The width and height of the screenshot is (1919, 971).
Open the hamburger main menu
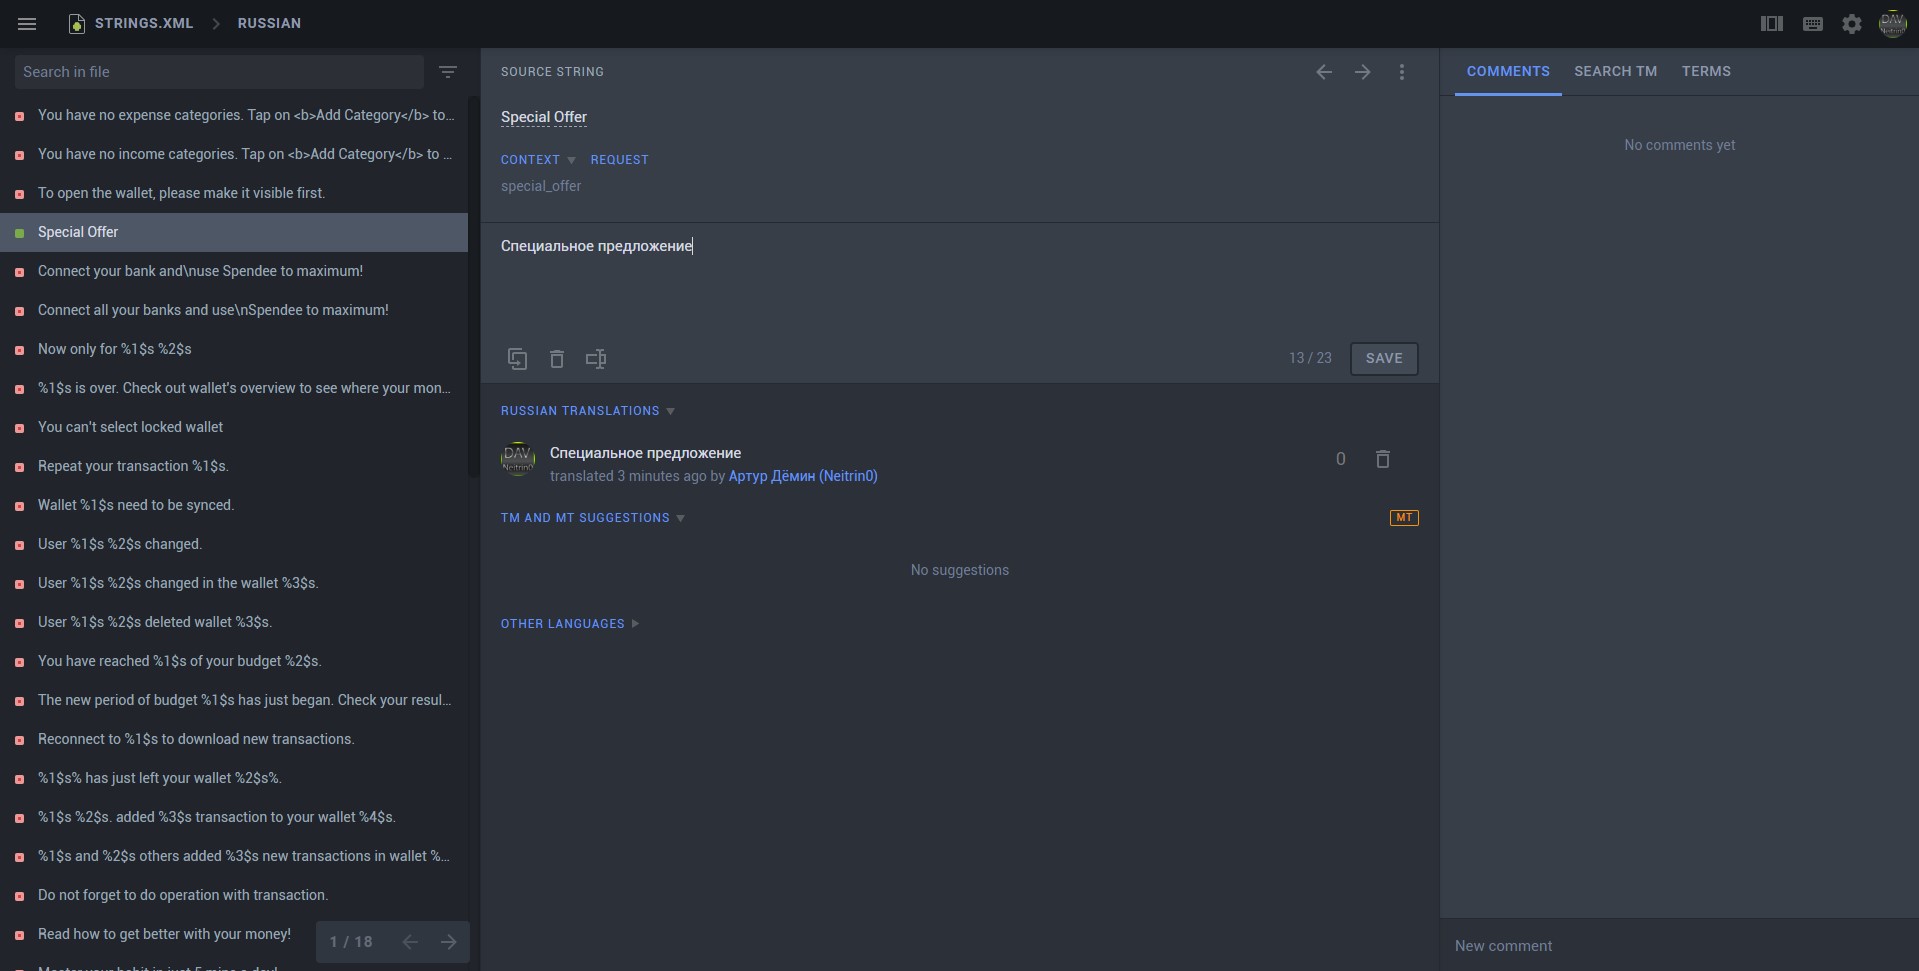(27, 23)
